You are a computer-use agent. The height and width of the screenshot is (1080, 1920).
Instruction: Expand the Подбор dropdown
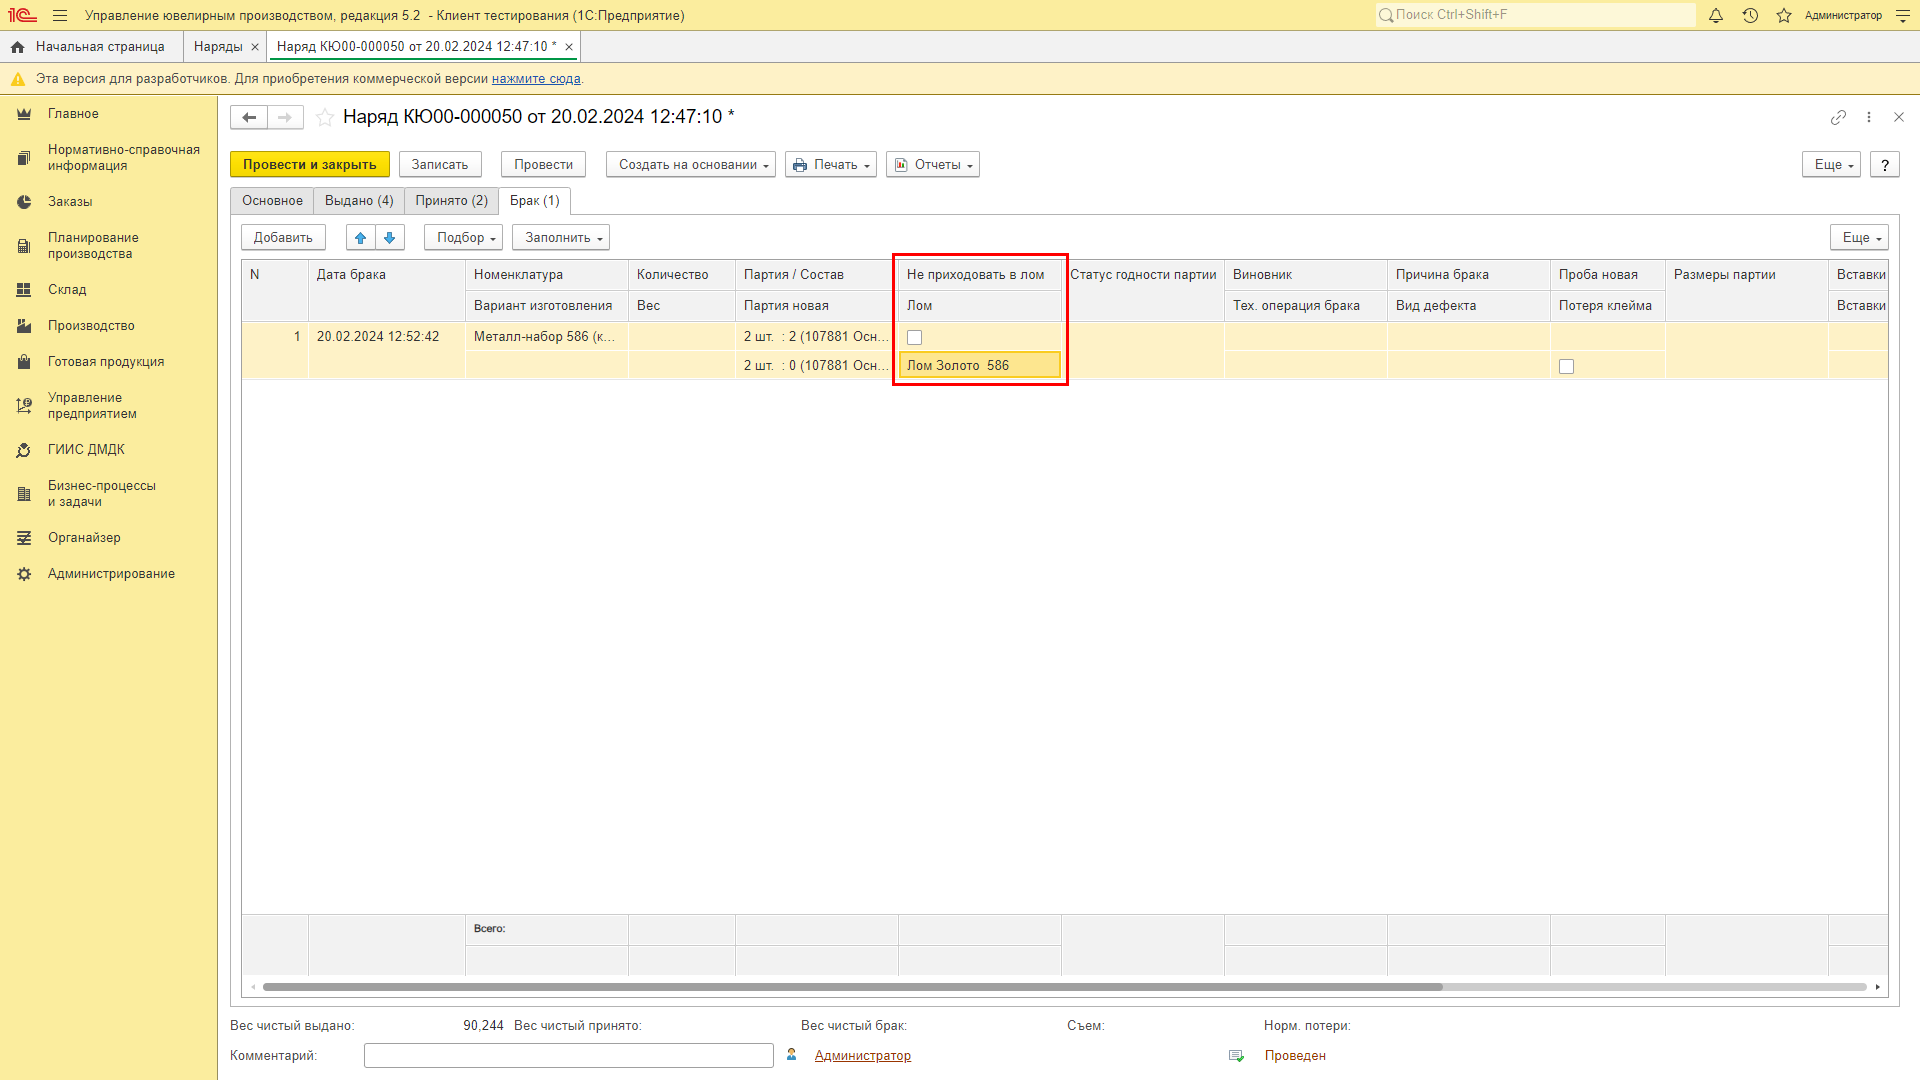(x=463, y=238)
